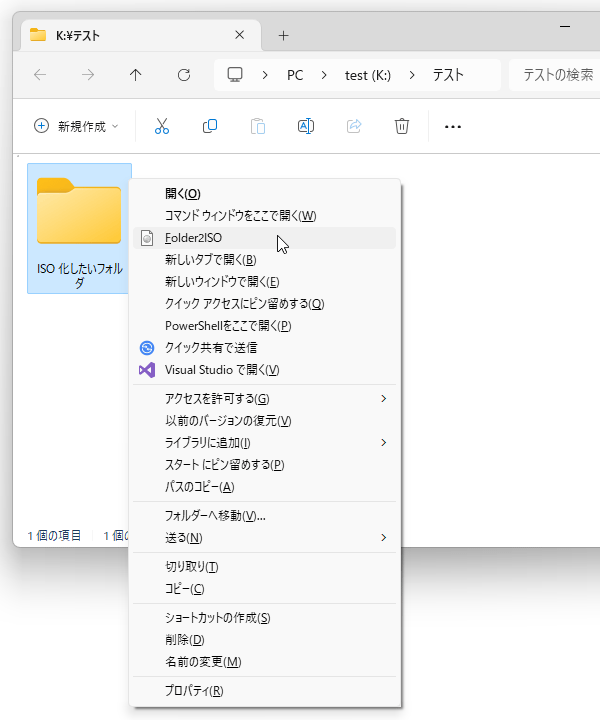Choose コピー(C) in context menu

coord(264,589)
